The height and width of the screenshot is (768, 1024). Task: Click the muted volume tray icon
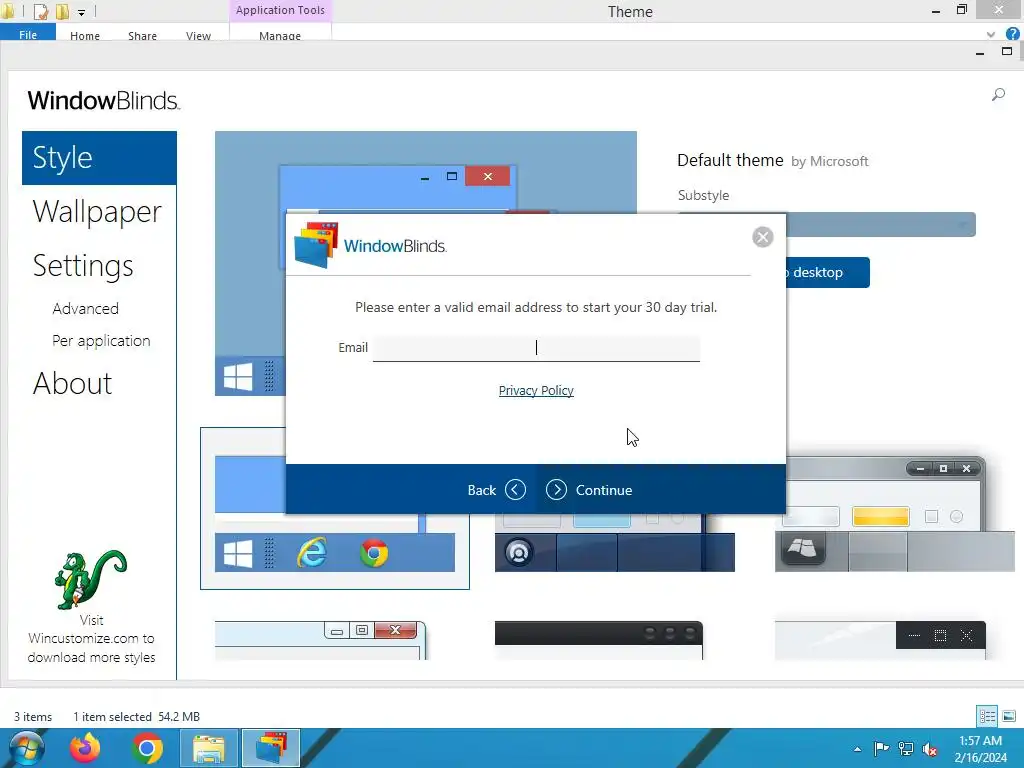930,748
